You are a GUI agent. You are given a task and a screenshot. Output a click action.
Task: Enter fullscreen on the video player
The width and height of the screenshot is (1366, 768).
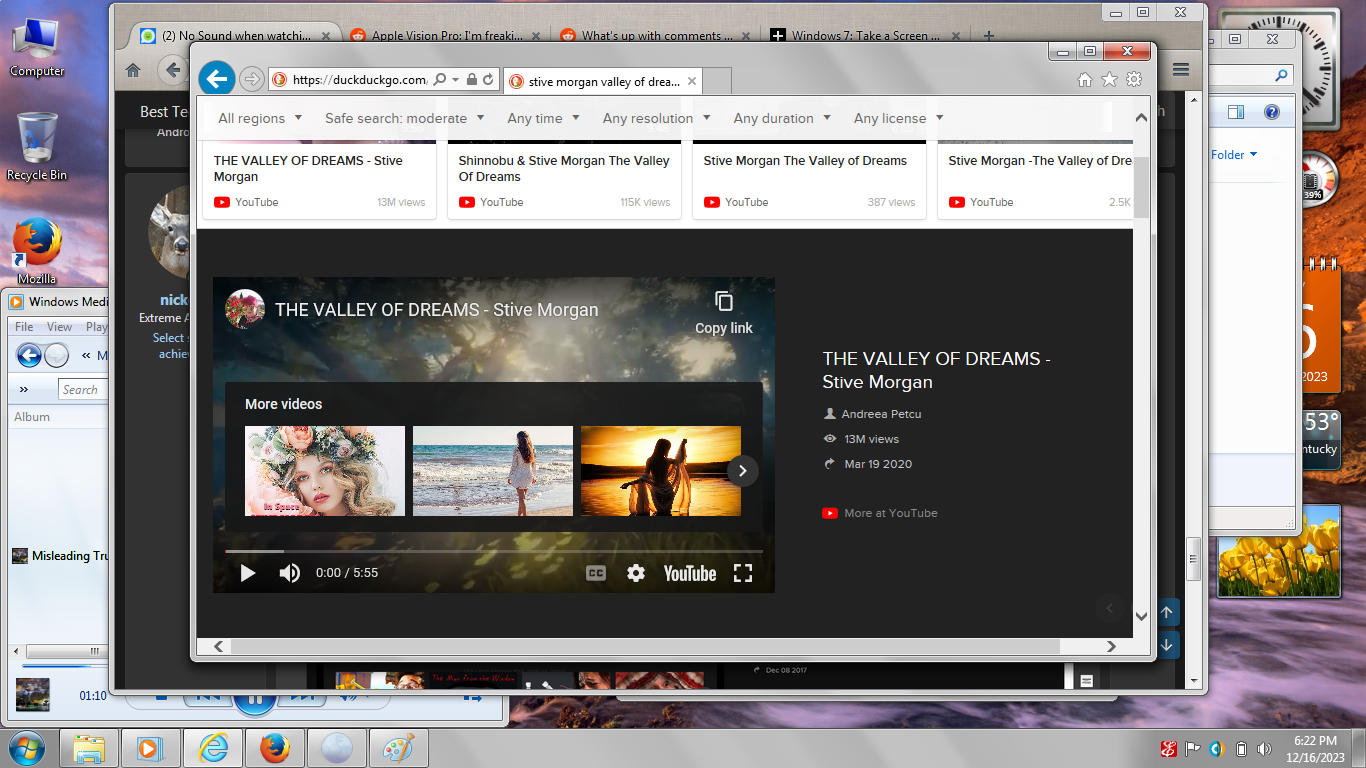coord(743,573)
